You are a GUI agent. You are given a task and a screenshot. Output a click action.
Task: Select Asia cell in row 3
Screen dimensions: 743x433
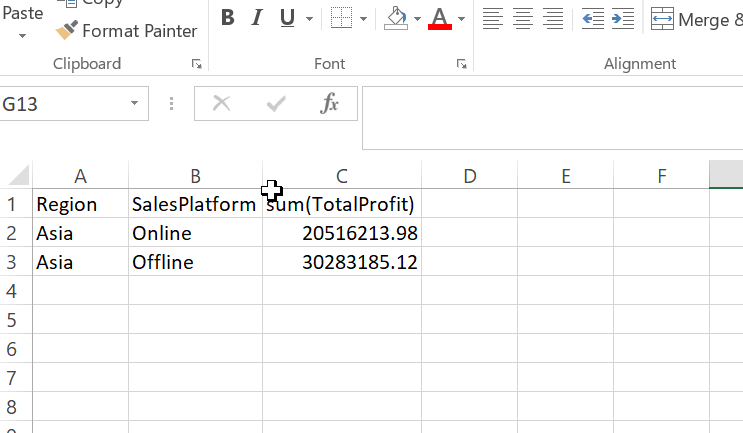point(81,262)
